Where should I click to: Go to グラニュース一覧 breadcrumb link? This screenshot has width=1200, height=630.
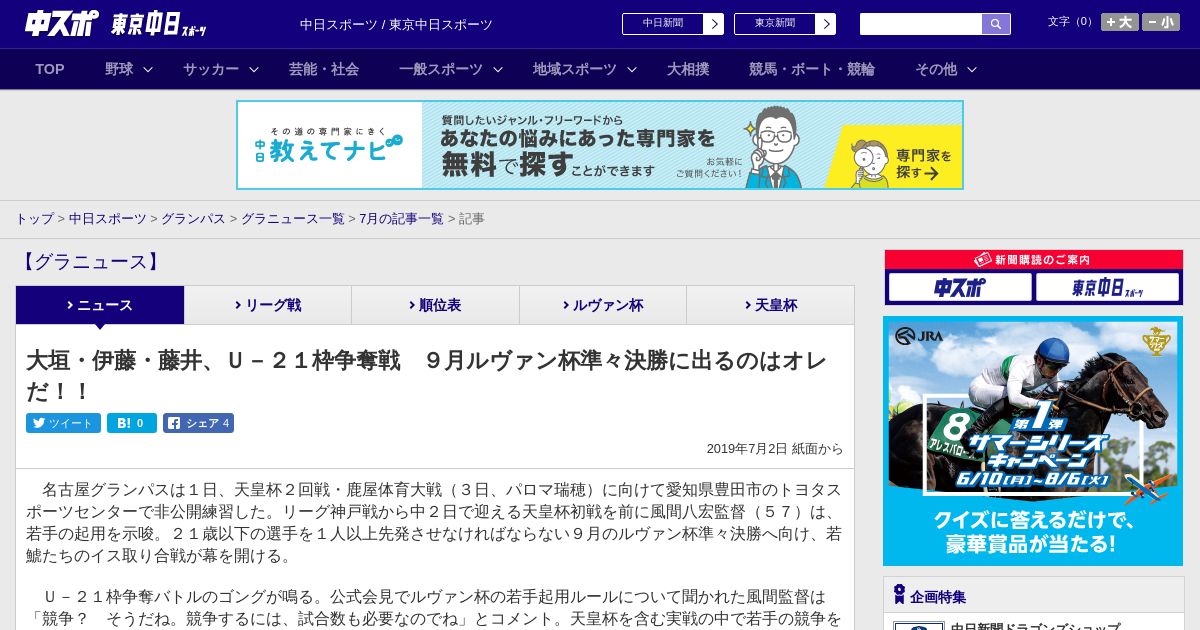pos(292,218)
